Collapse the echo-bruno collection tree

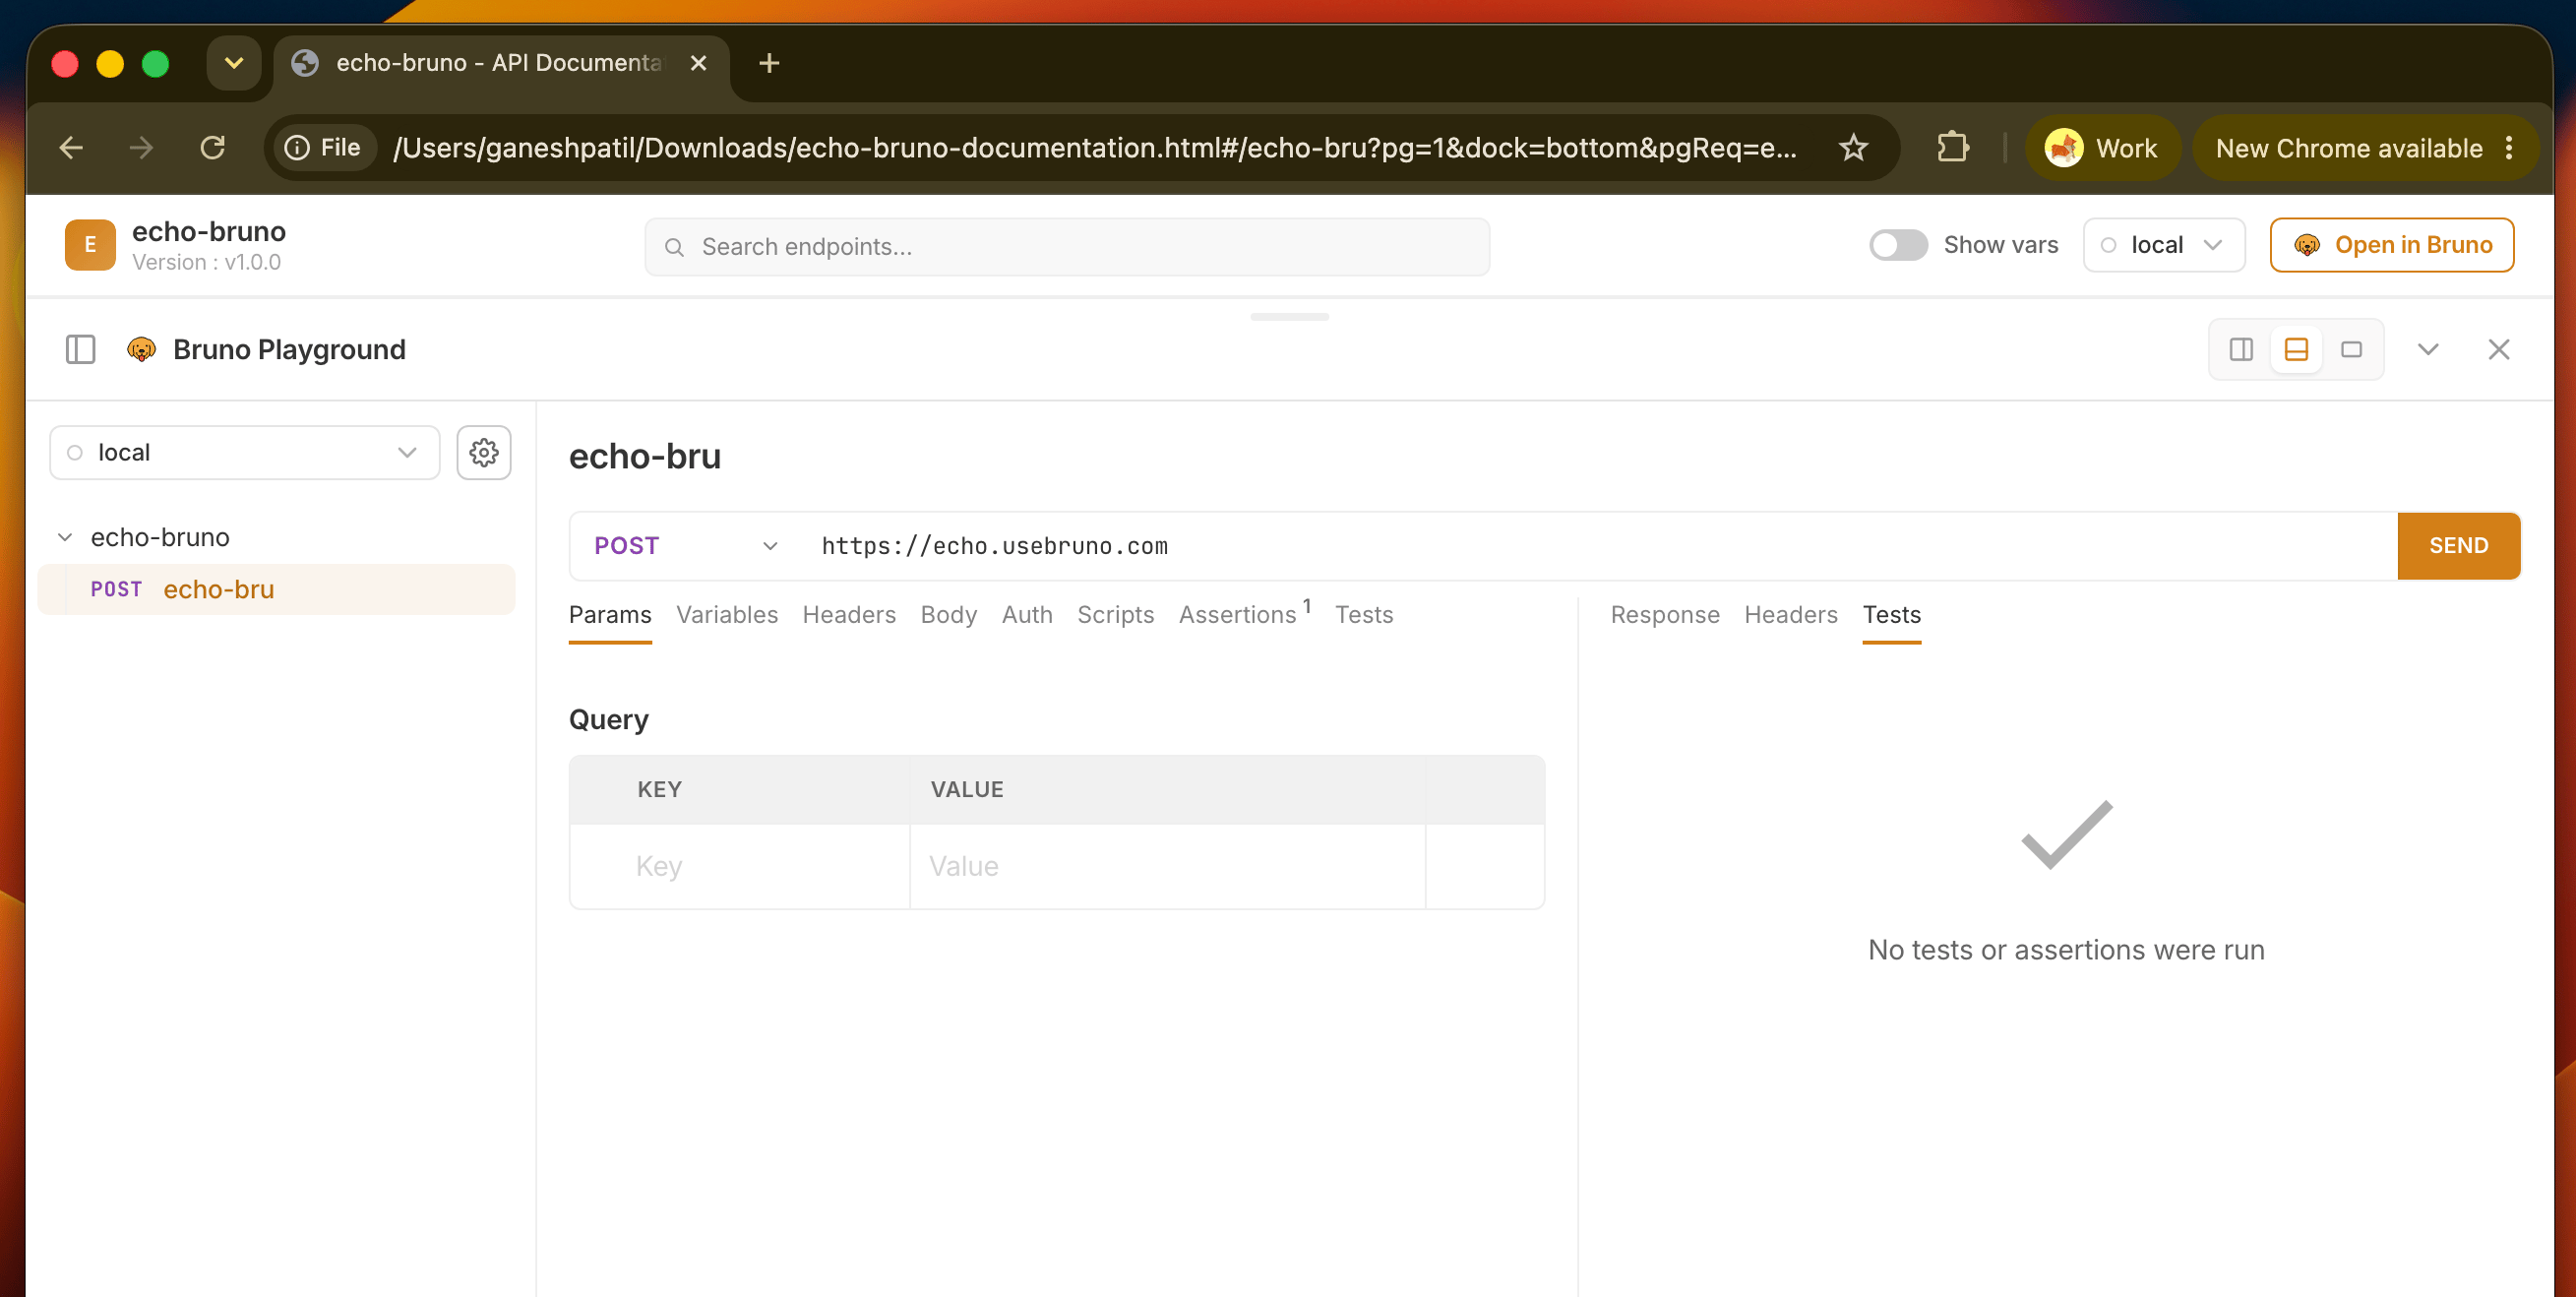click(65, 537)
